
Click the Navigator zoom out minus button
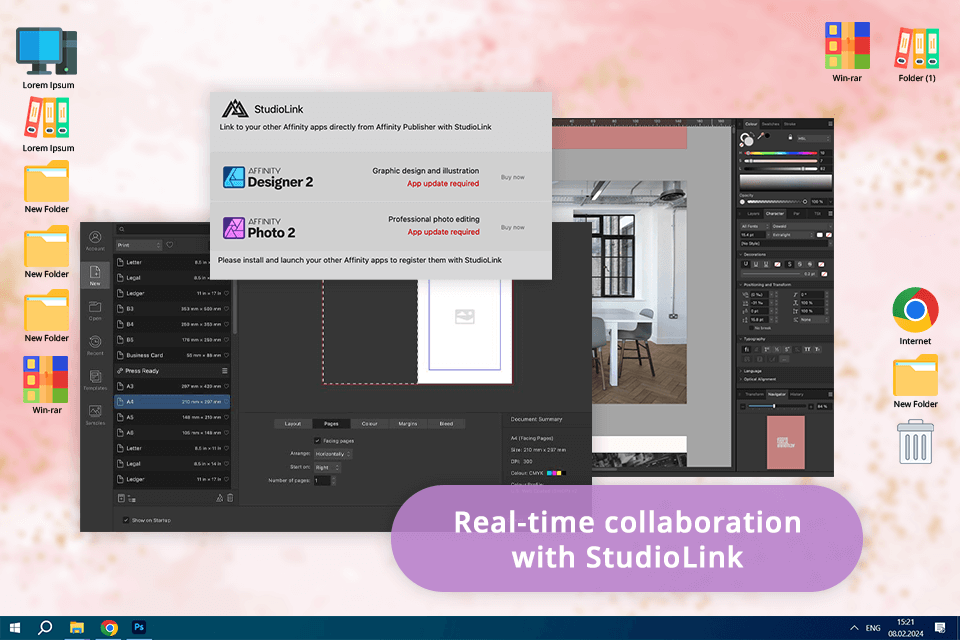743,407
